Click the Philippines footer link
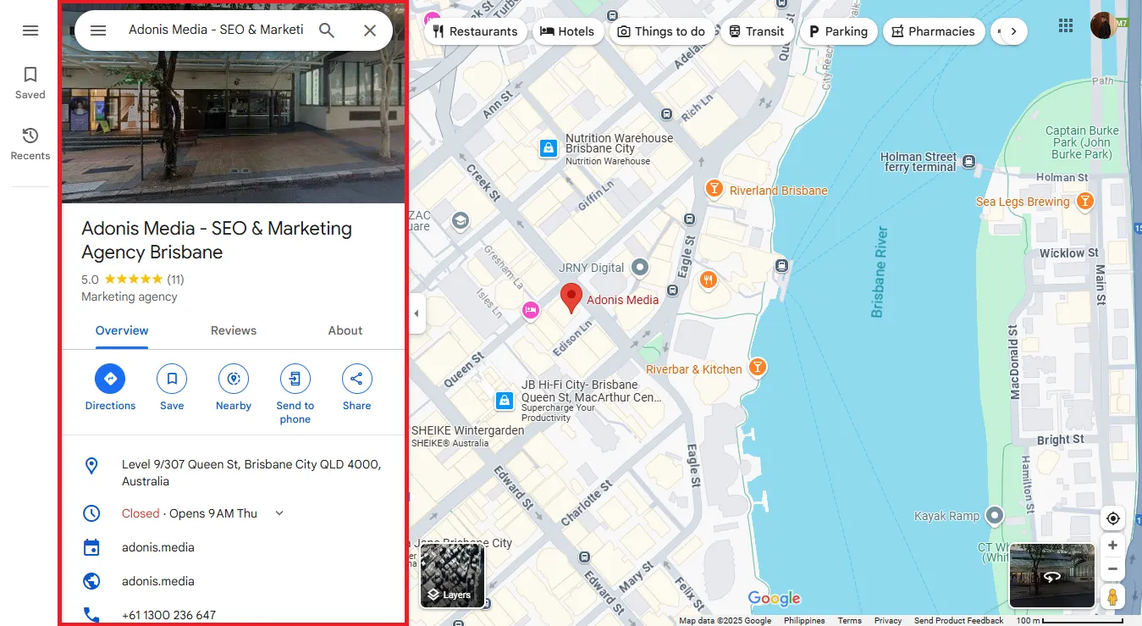Screen dimensions: 1142x626 pyautogui.click(x=804, y=620)
